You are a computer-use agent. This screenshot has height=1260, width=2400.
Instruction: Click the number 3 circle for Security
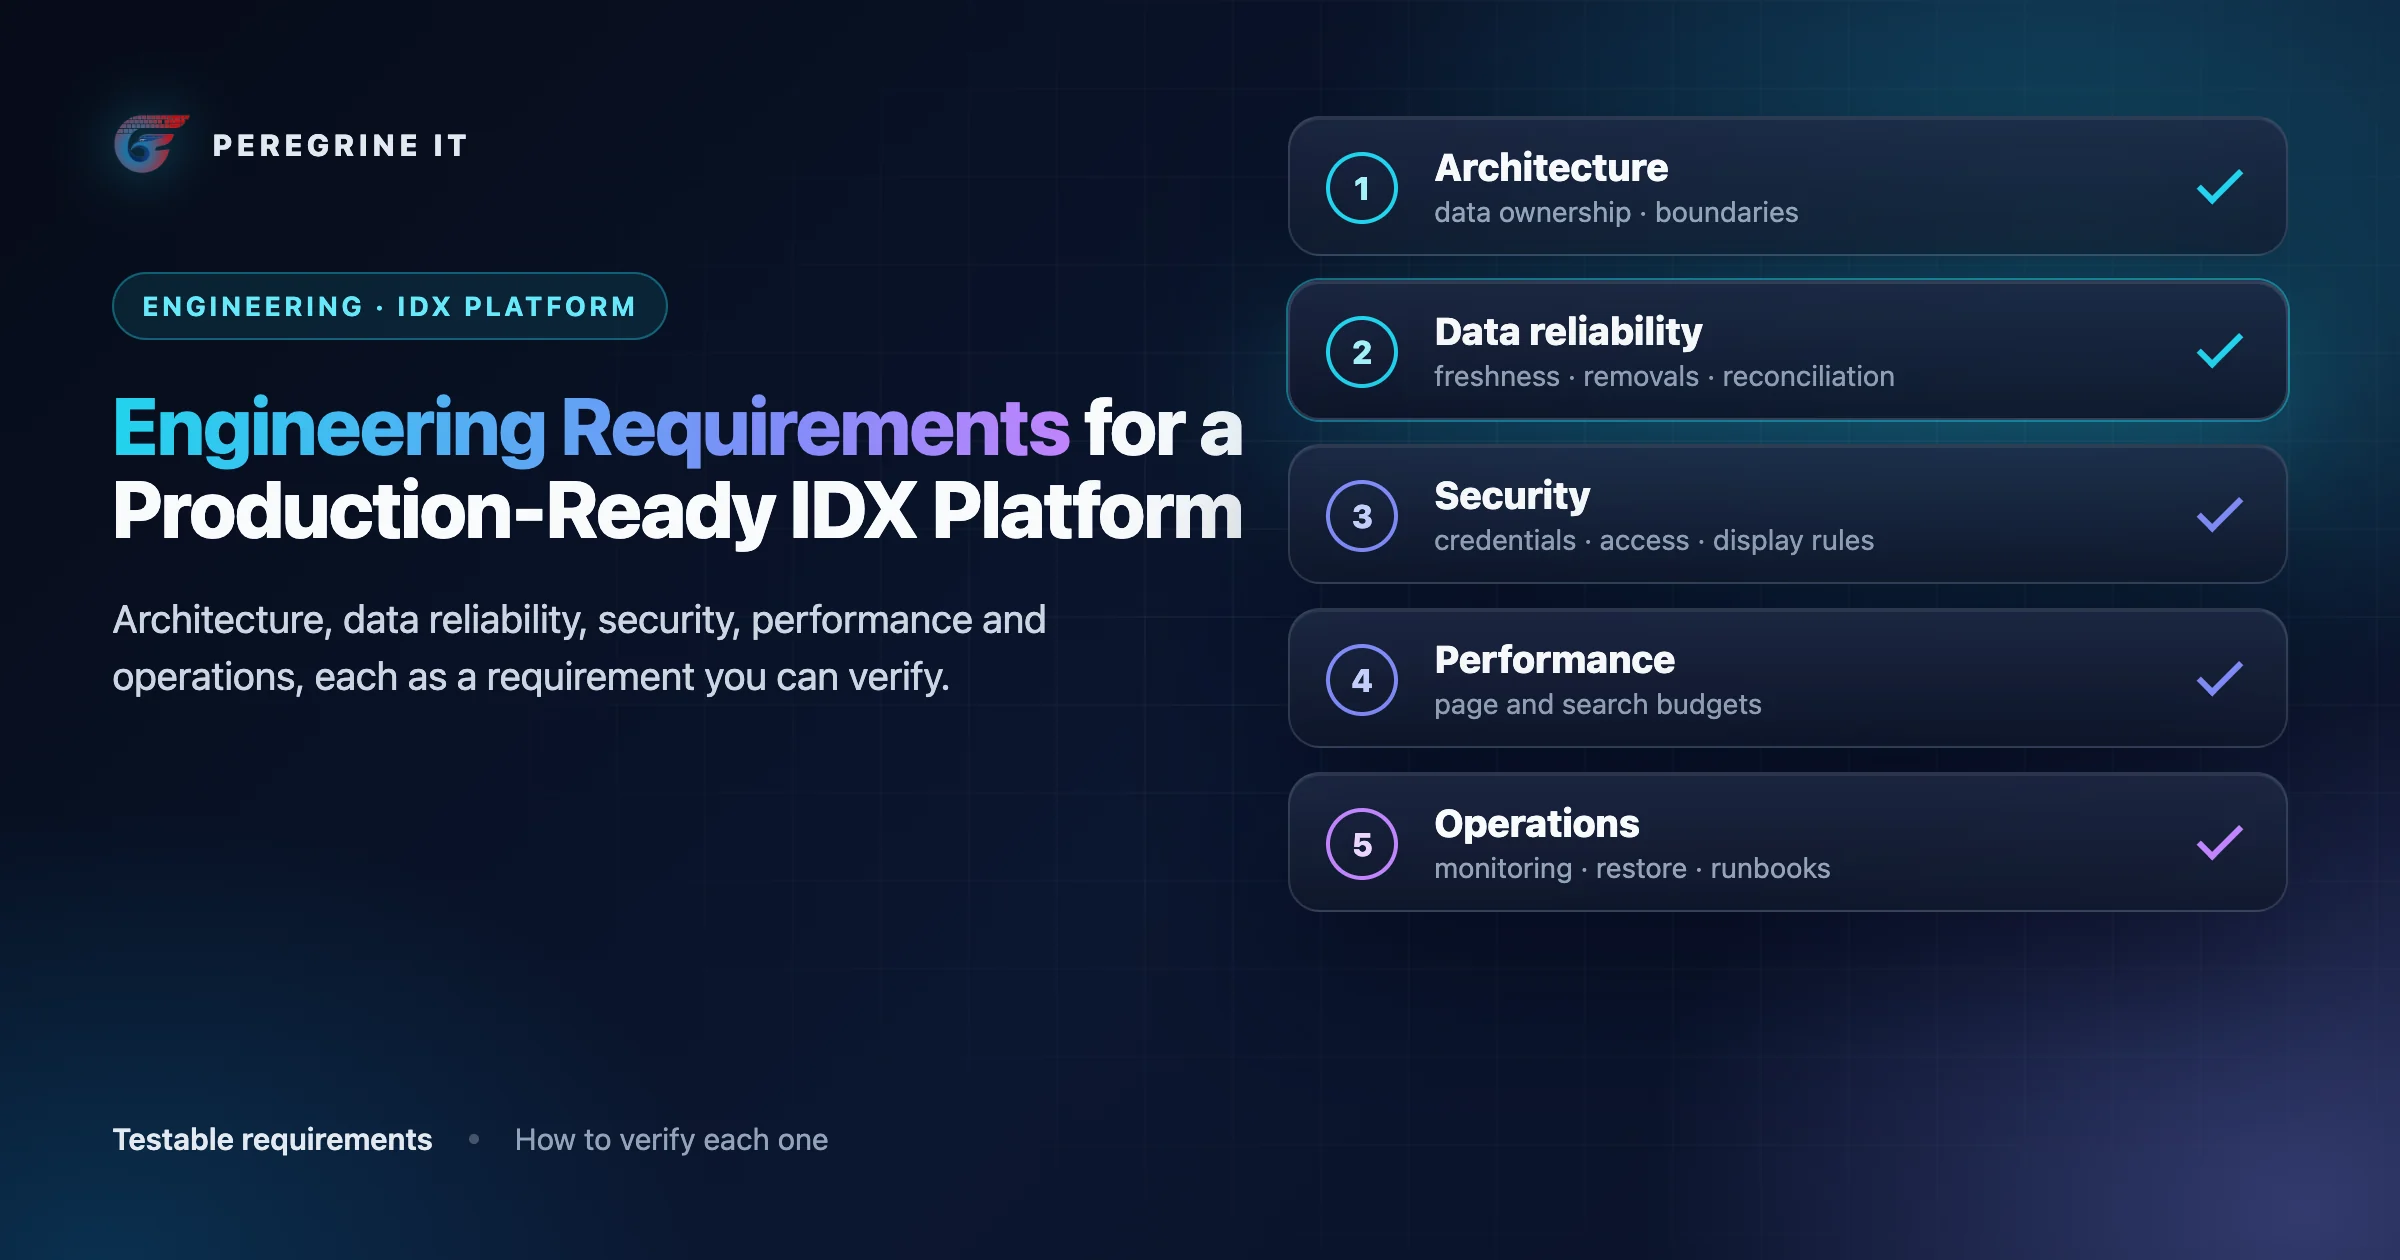[1362, 516]
